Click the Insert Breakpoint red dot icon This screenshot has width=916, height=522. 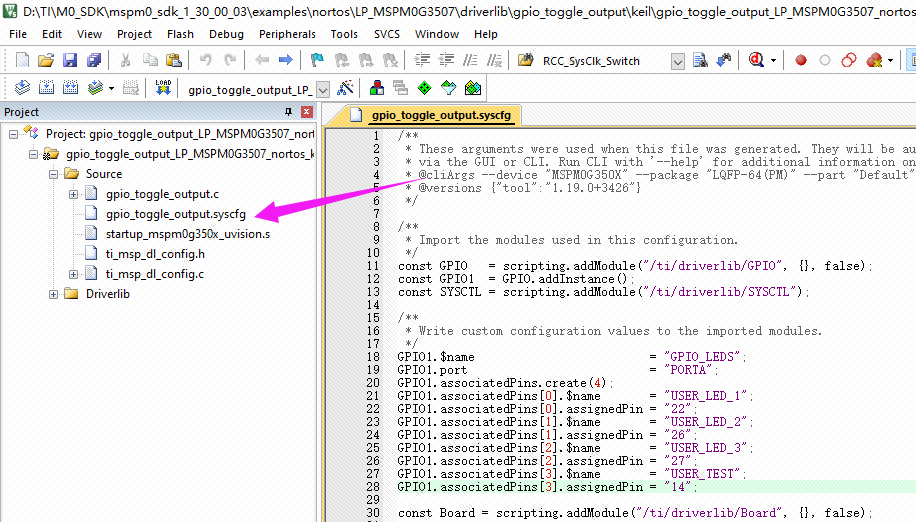click(x=800, y=61)
